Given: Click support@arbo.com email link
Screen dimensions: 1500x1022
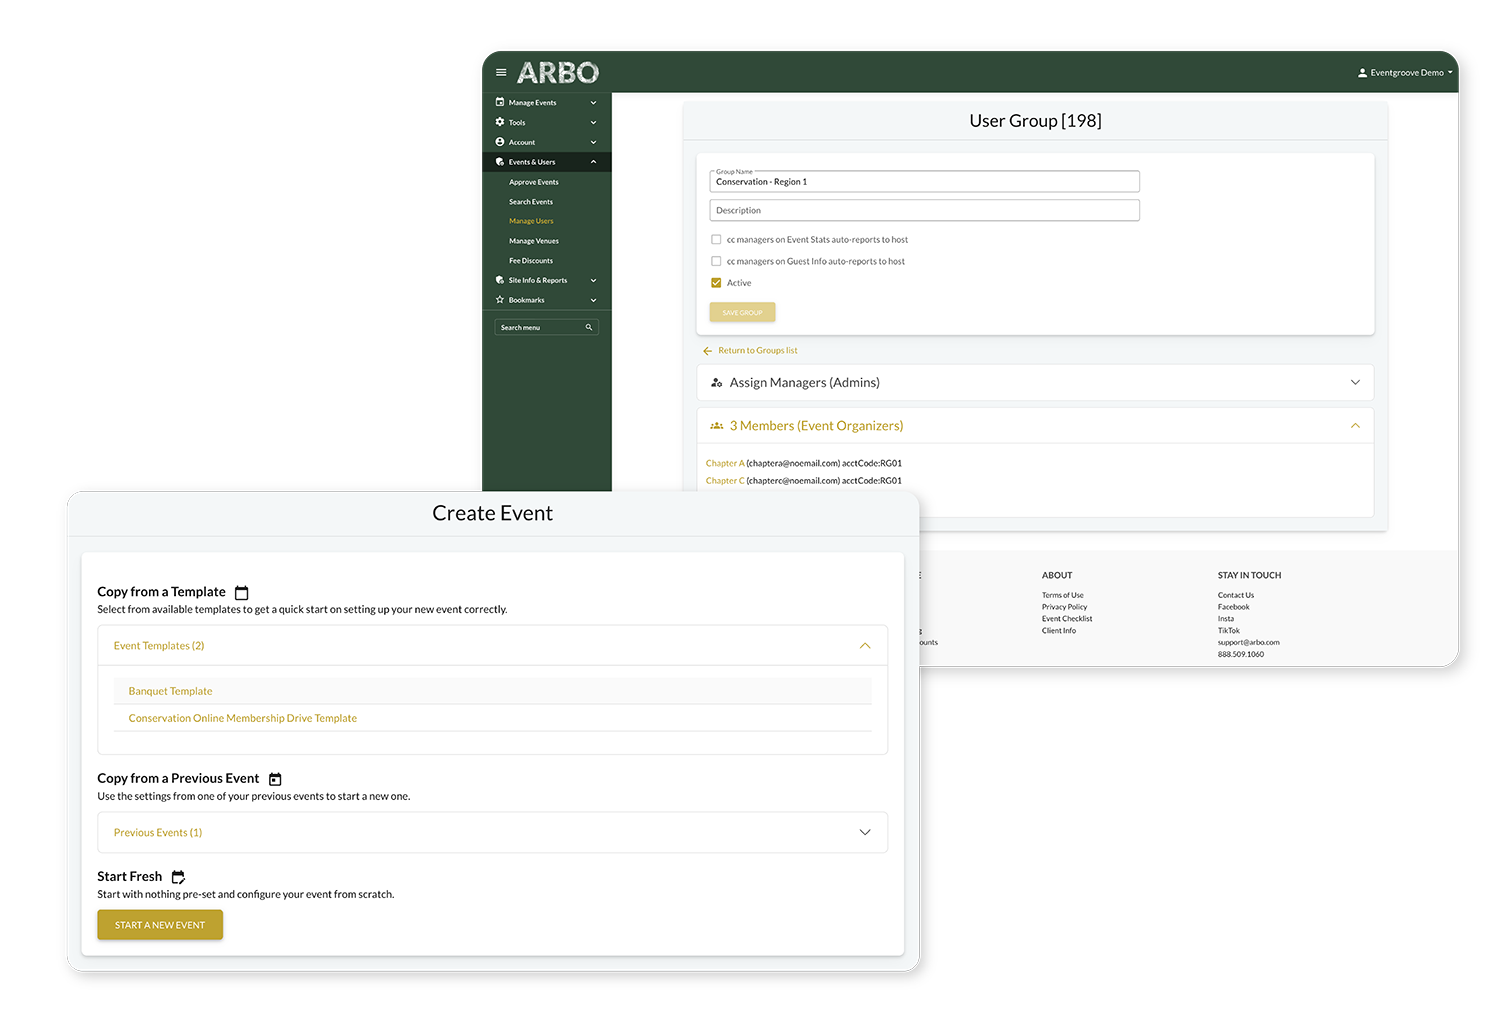Looking at the screenshot, I should click(x=1248, y=643).
